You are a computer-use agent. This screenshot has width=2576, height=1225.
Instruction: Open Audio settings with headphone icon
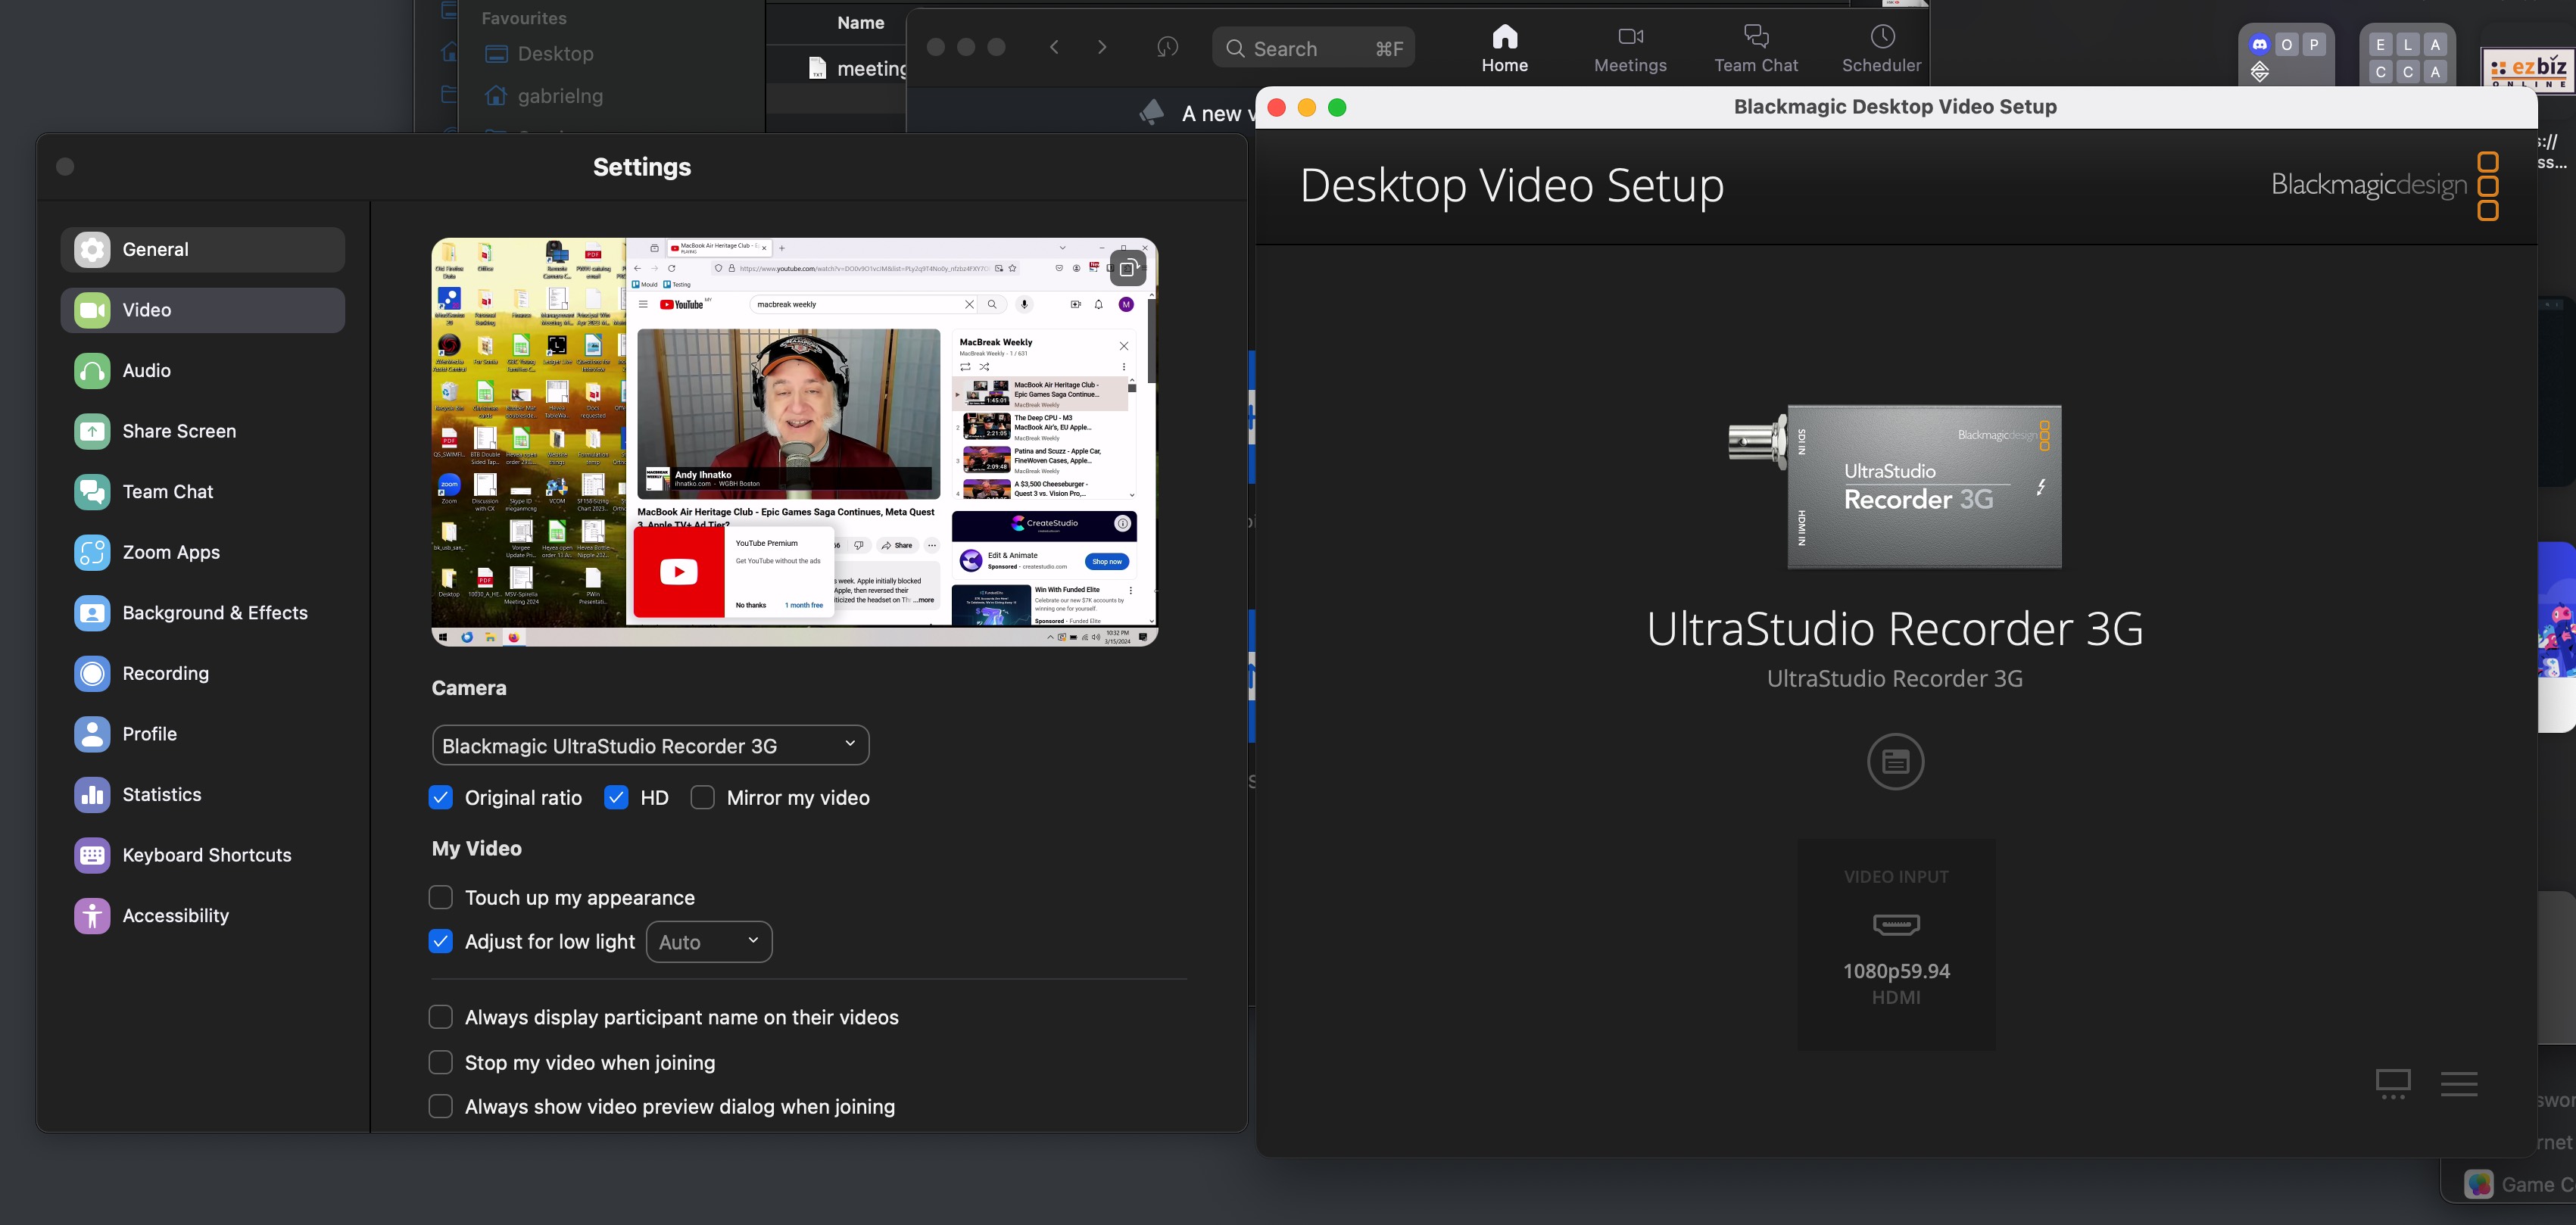pyautogui.click(x=203, y=371)
